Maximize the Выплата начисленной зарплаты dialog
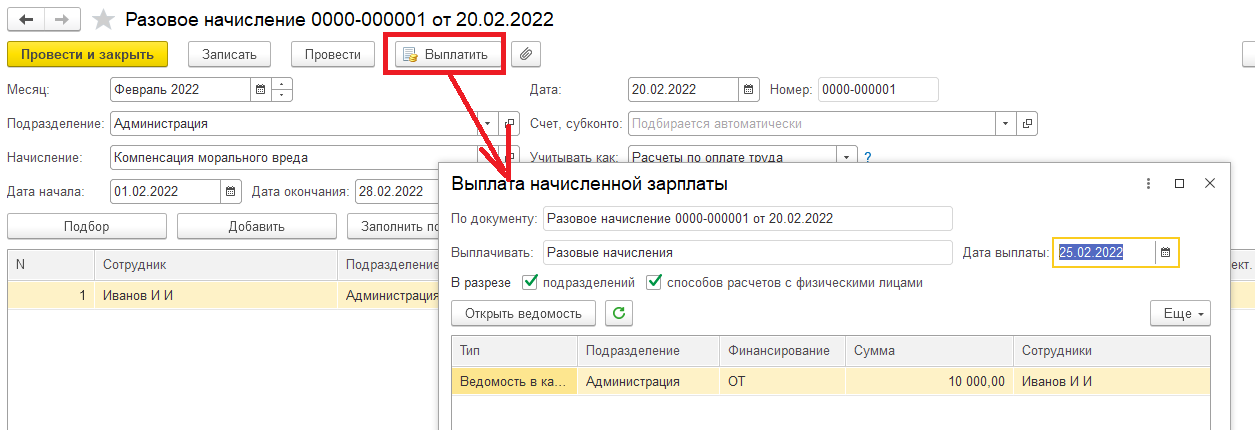The height and width of the screenshot is (430, 1255). point(1179,184)
